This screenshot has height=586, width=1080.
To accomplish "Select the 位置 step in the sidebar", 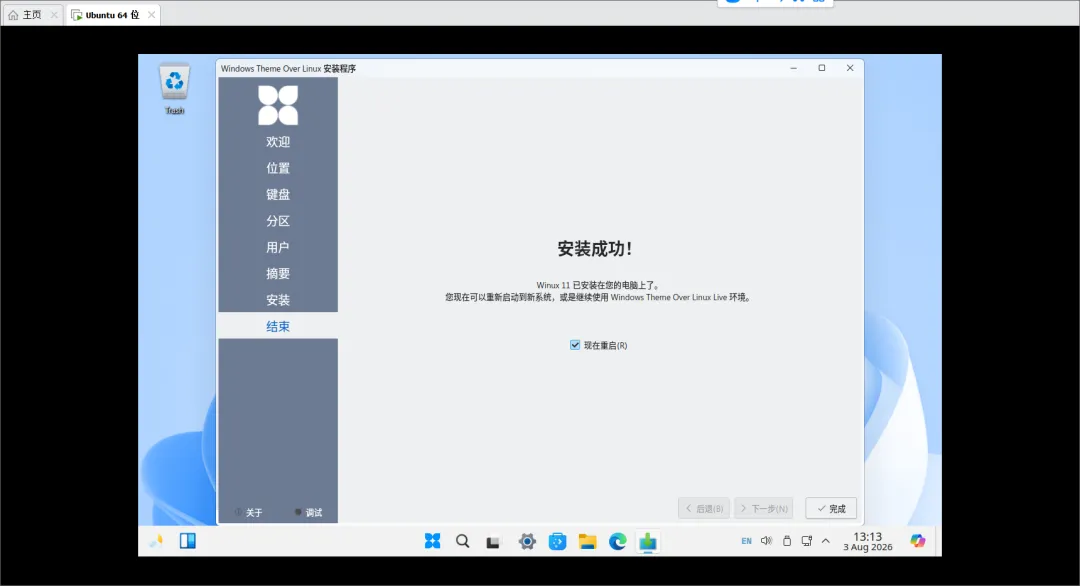I will (x=278, y=168).
